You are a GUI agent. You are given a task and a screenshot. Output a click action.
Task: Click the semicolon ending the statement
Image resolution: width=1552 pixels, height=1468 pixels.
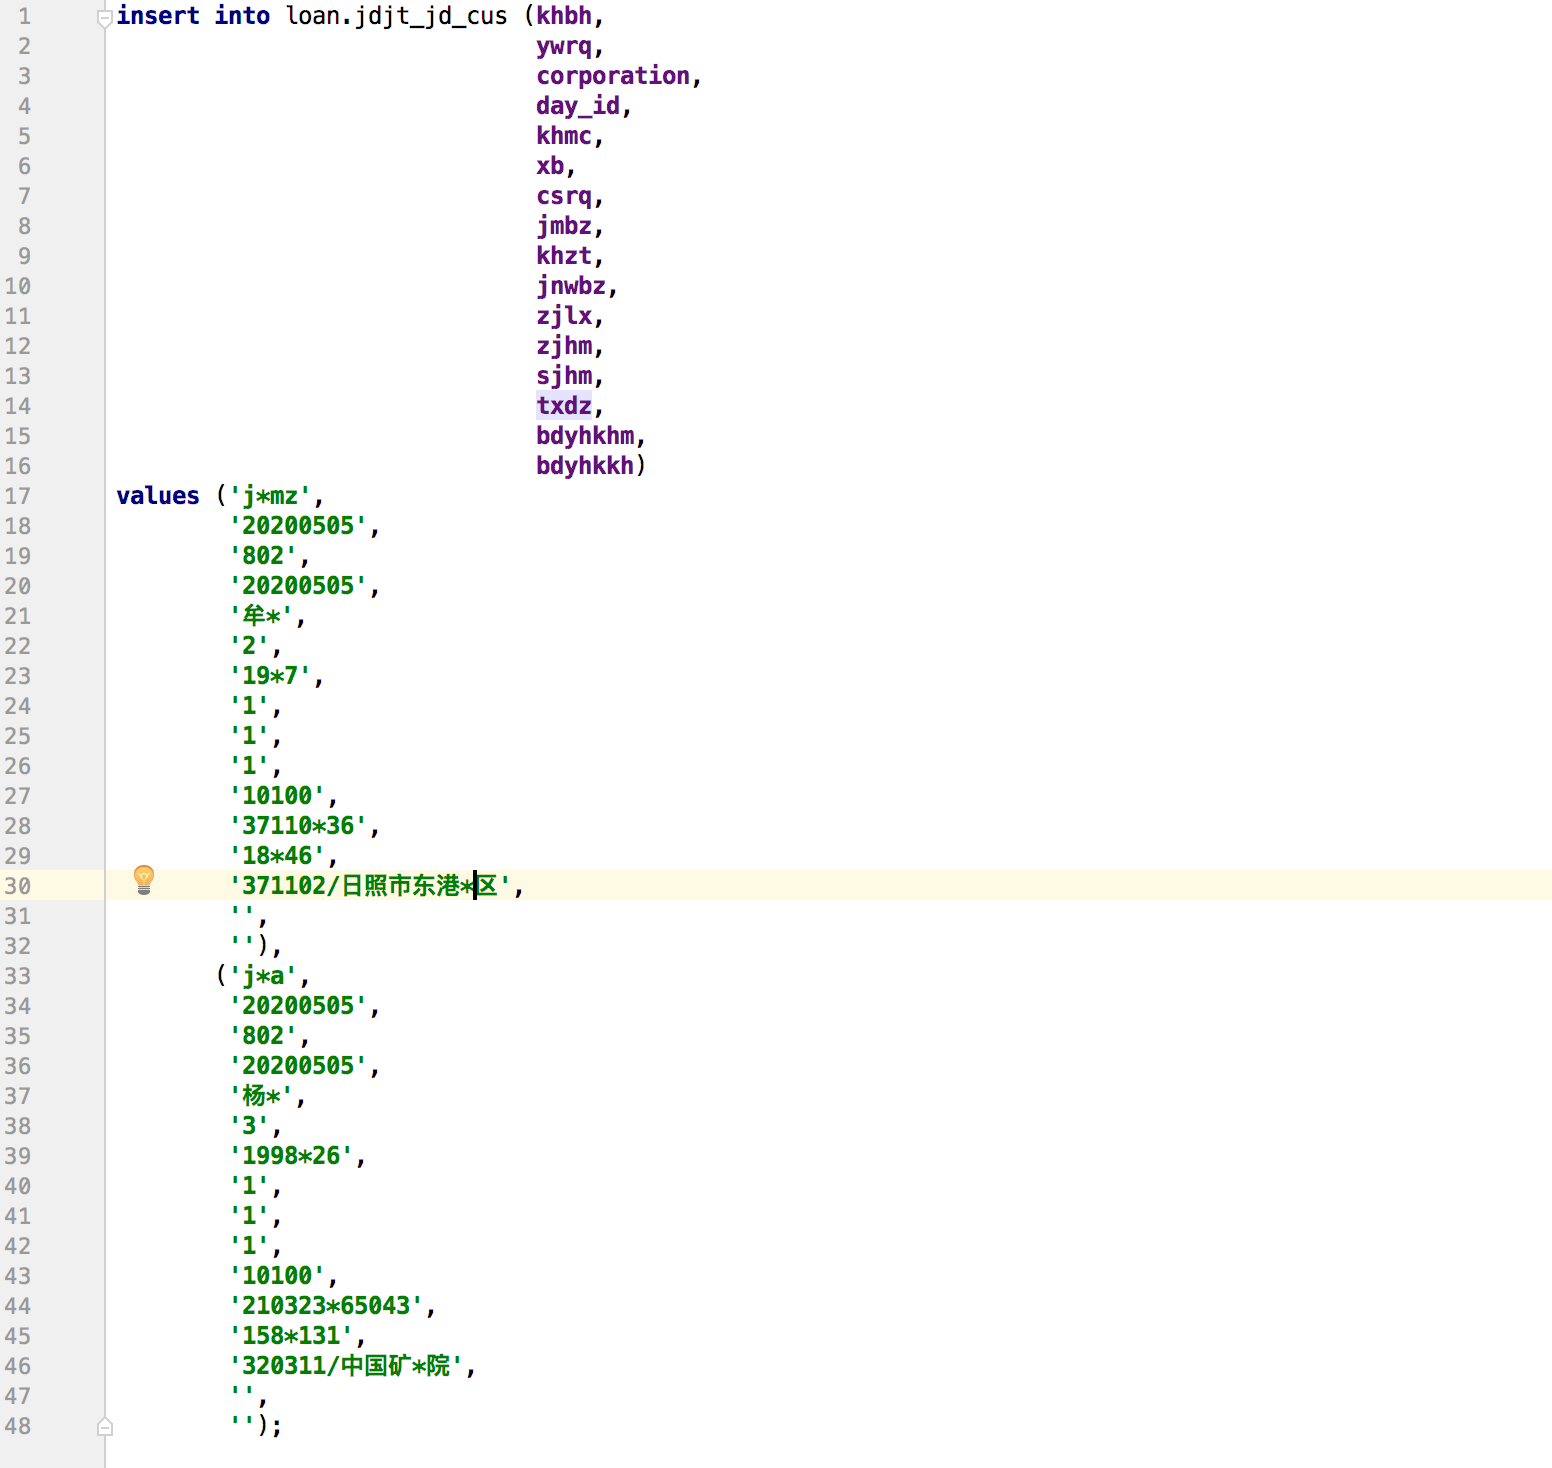[276, 1426]
